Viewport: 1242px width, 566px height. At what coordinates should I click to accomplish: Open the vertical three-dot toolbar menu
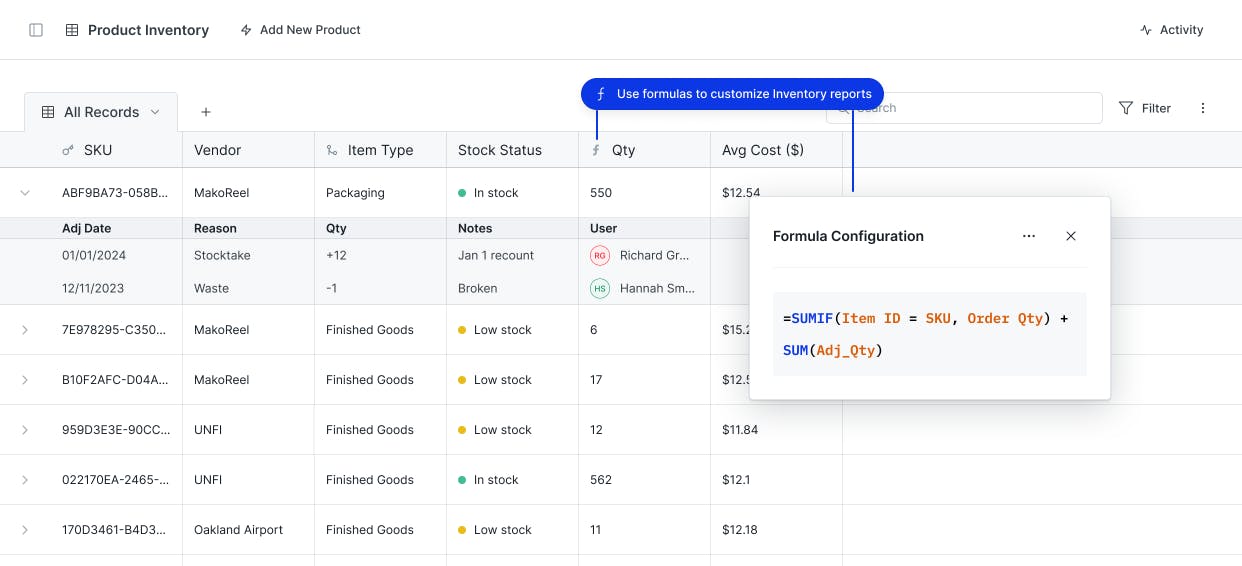1203,108
